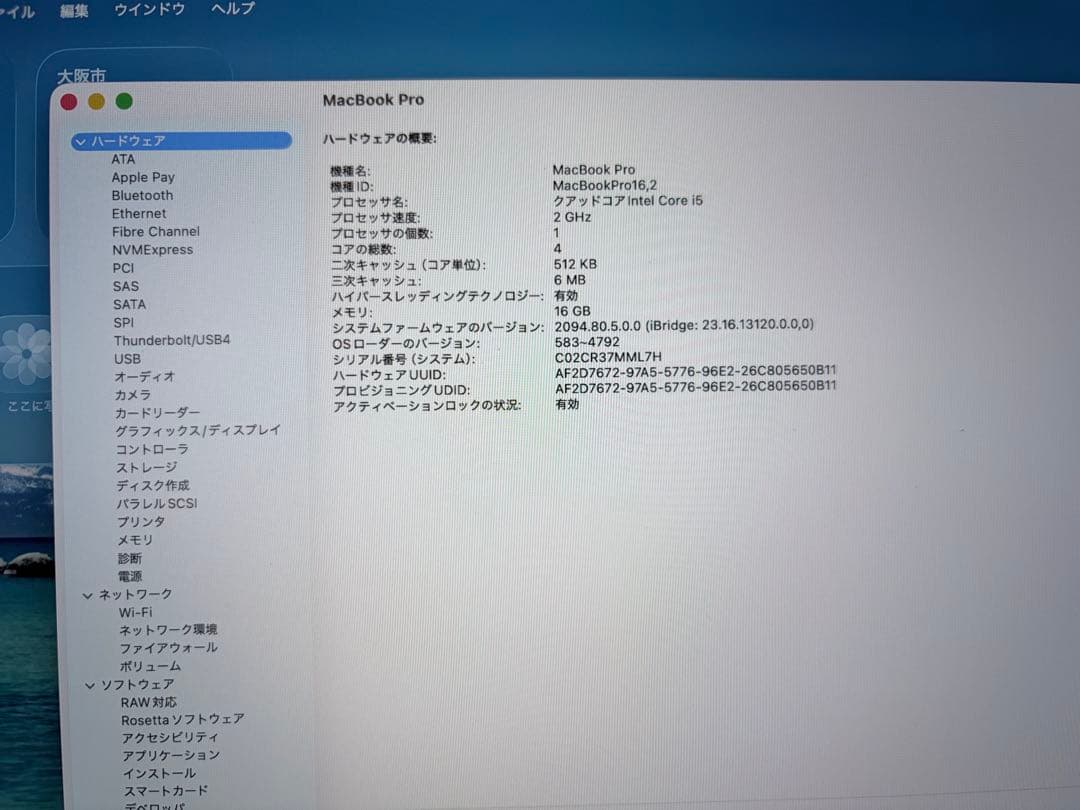The image size is (1080, 810).
Task: Collapse the ソフトウェア section chevron
Action: click(x=90, y=685)
